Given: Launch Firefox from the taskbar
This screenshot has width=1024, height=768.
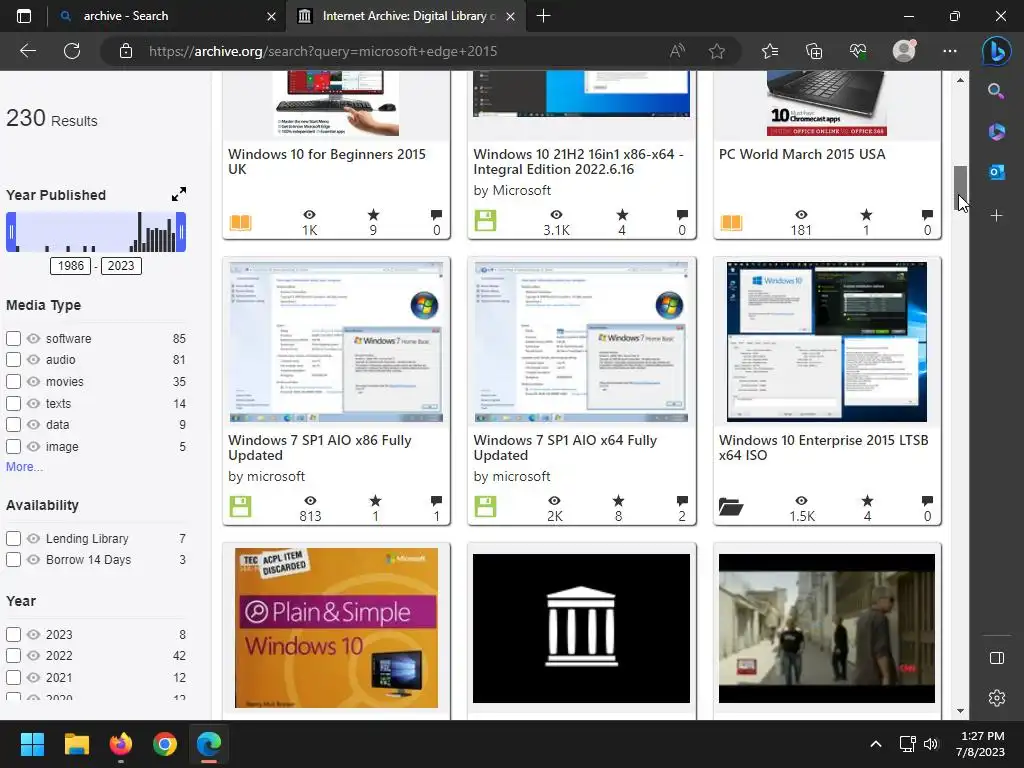Looking at the screenshot, I should point(120,744).
